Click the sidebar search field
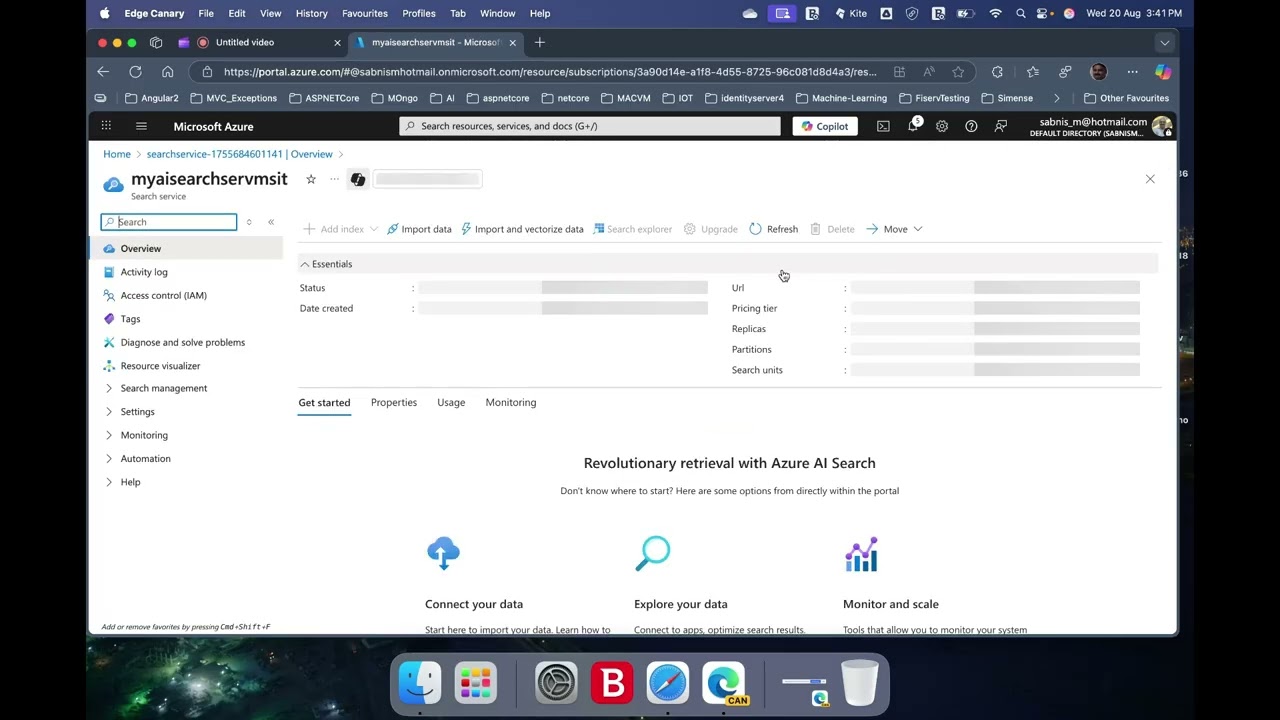This screenshot has height=720, width=1280. pos(169,222)
